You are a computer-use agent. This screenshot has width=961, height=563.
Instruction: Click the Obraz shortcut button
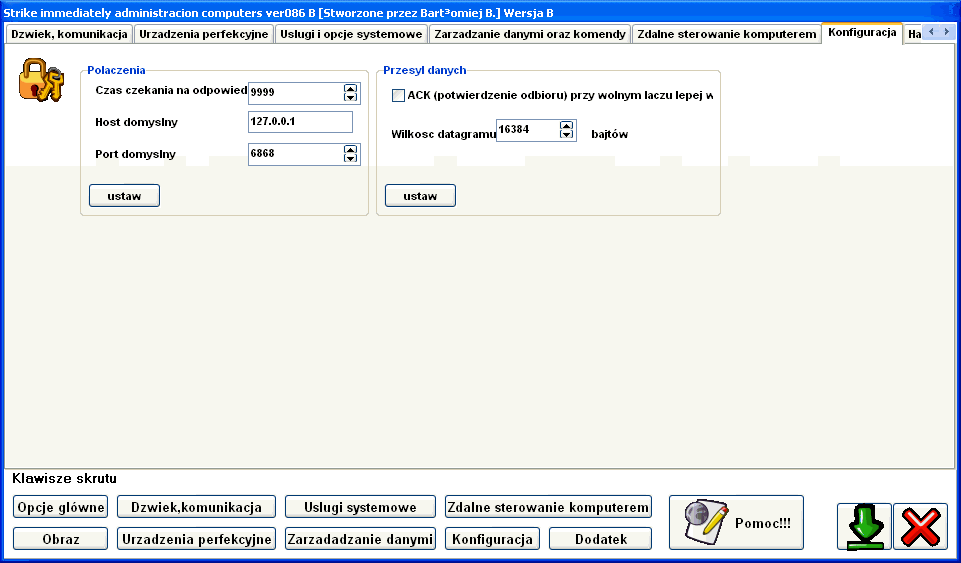[61, 539]
